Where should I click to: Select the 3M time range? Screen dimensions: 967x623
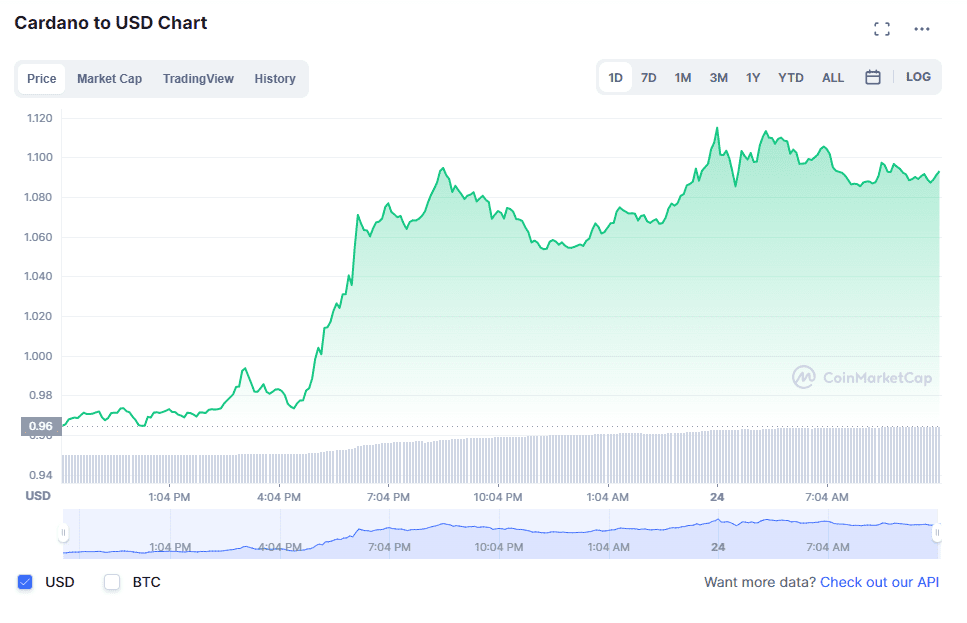click(x=718, y=76)
